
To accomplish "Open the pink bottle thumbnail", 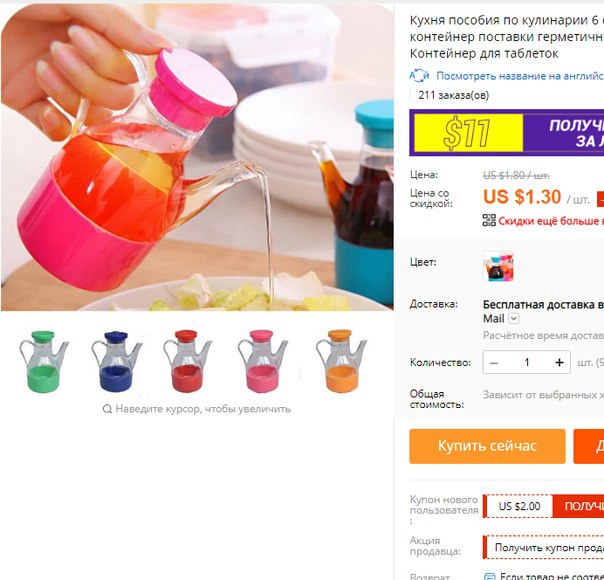I will point(262,361).
